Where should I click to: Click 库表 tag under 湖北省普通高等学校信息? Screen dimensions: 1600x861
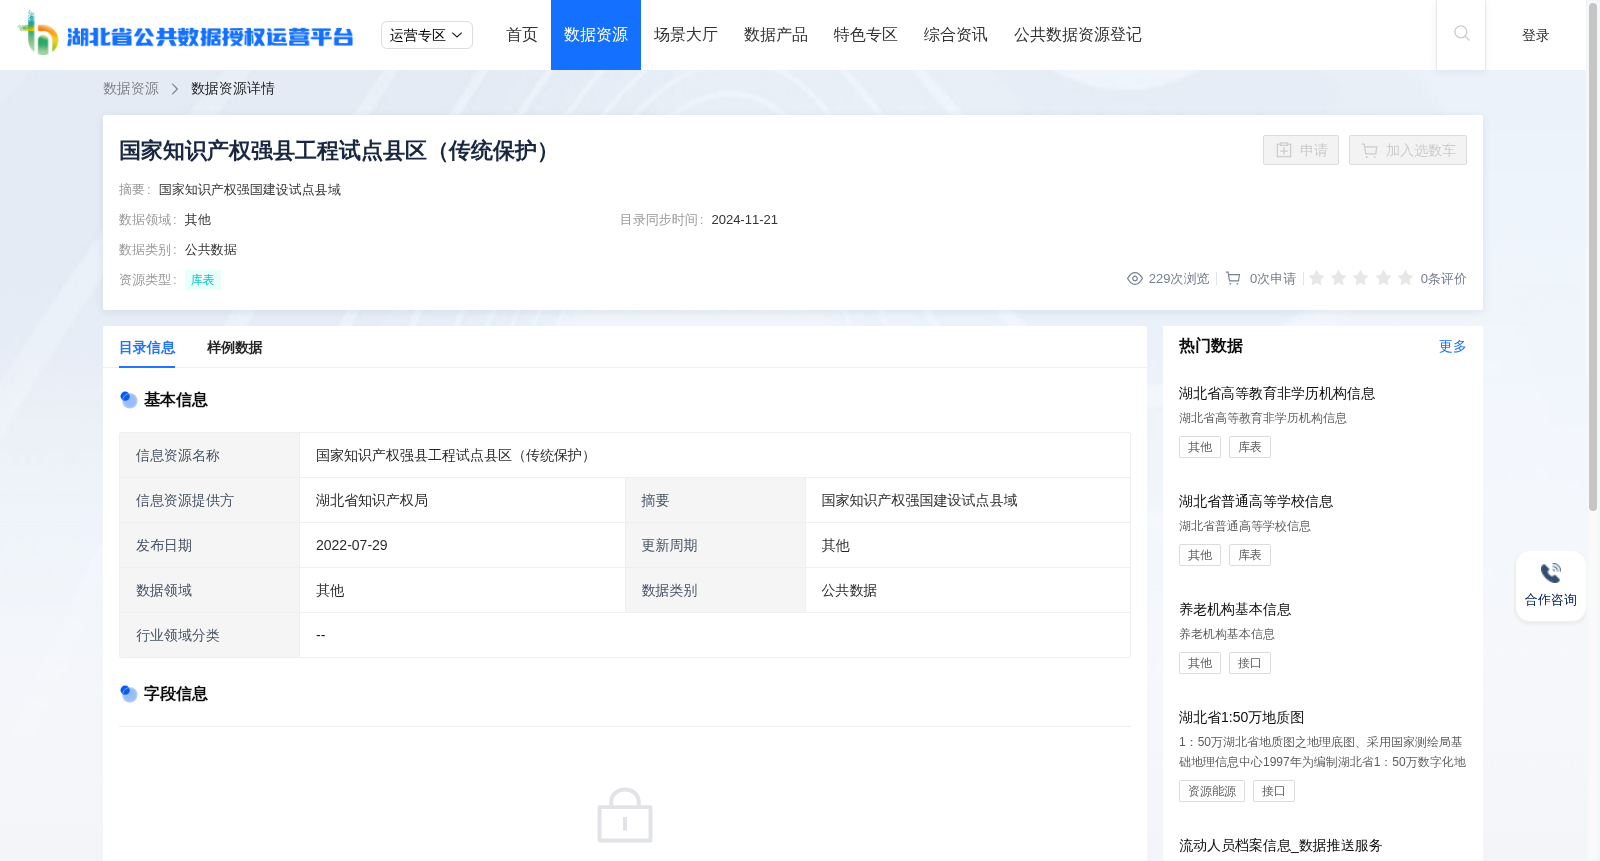[1250, 555]
